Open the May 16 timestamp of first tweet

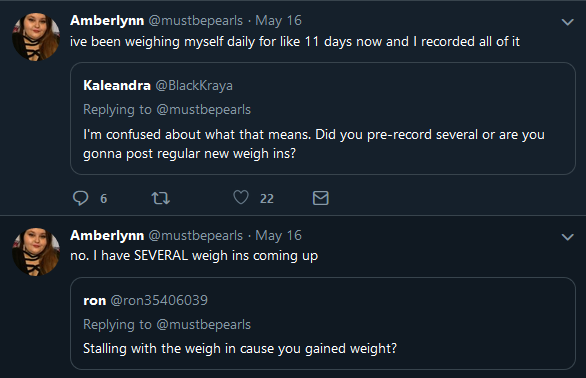click(278, 21)
